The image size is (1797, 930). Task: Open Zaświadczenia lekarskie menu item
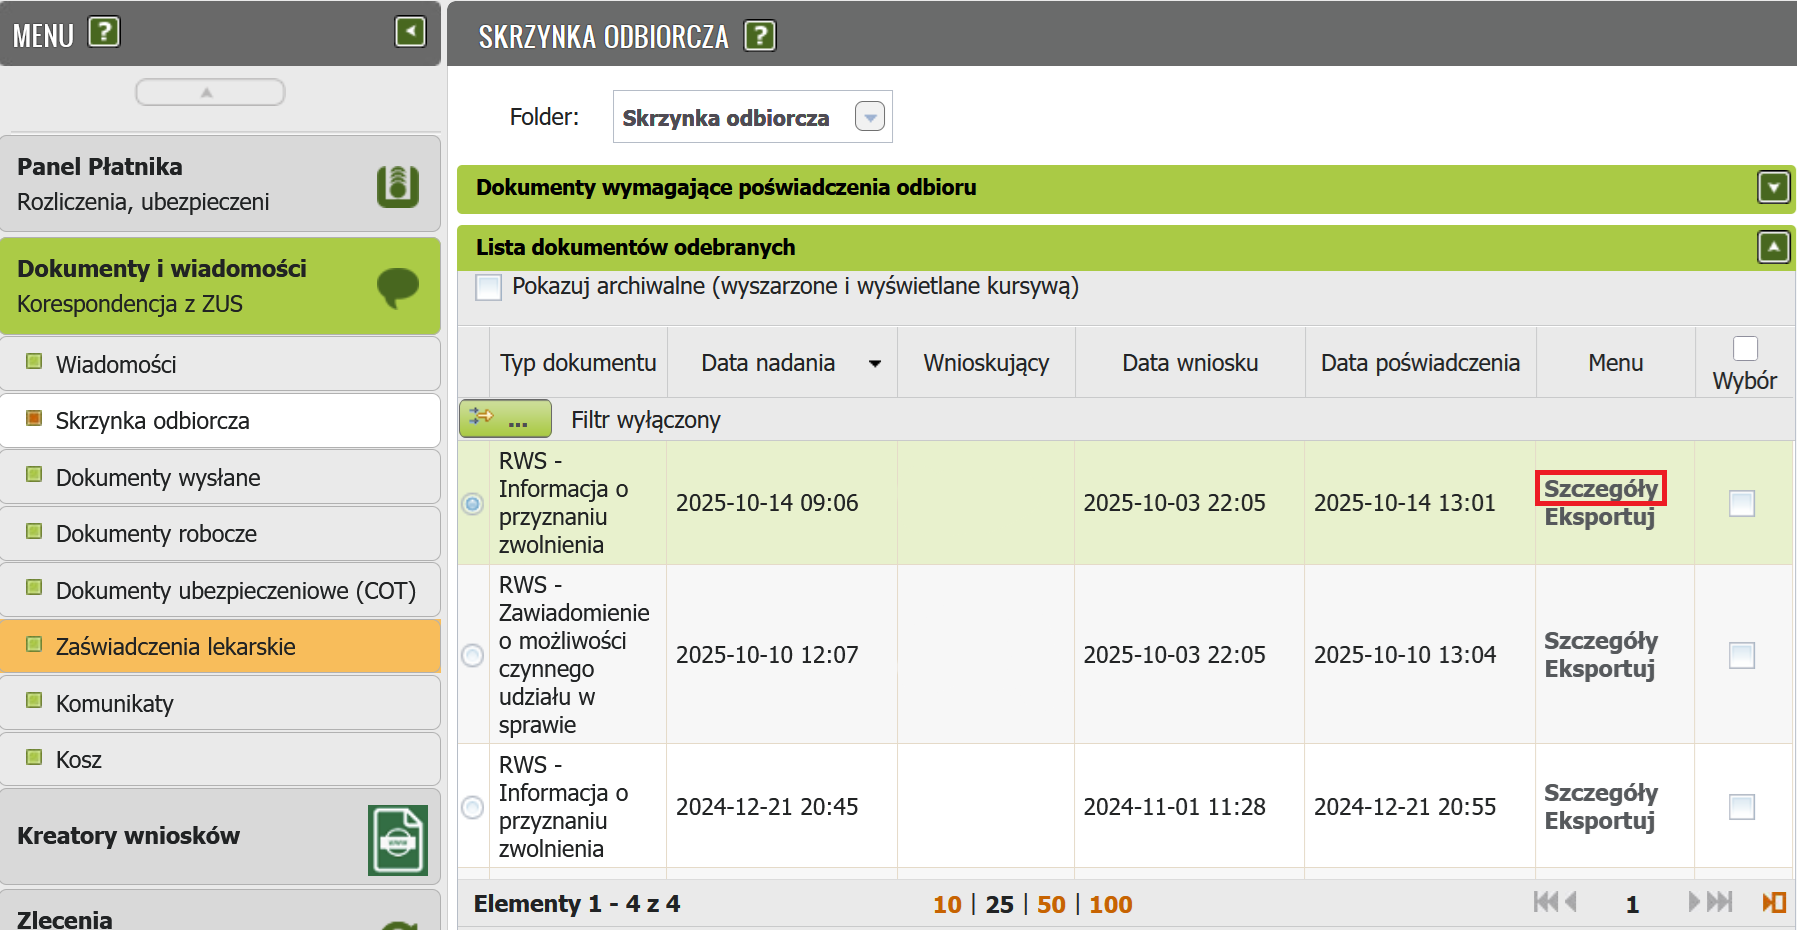[176, 647]
